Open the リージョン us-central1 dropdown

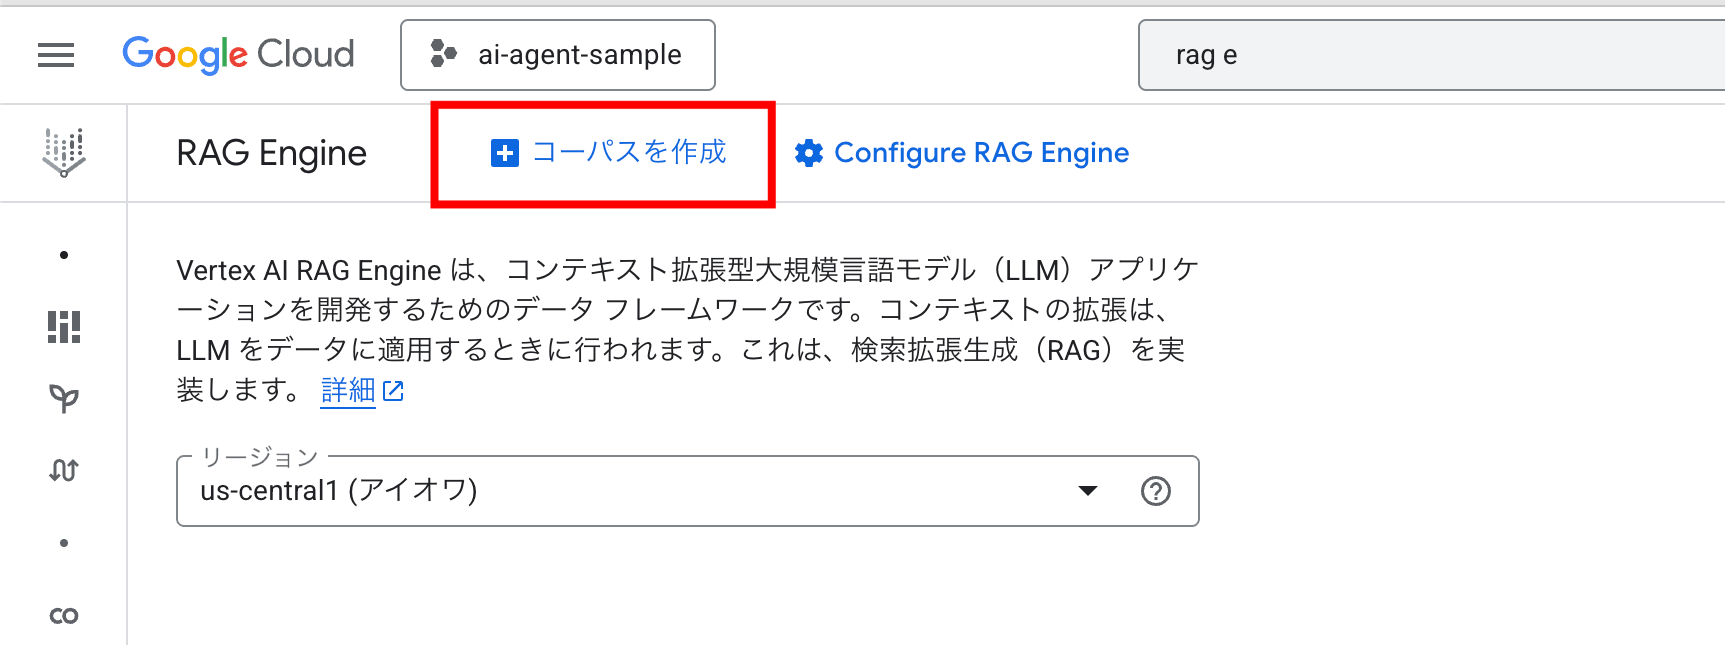coord(688,491)
